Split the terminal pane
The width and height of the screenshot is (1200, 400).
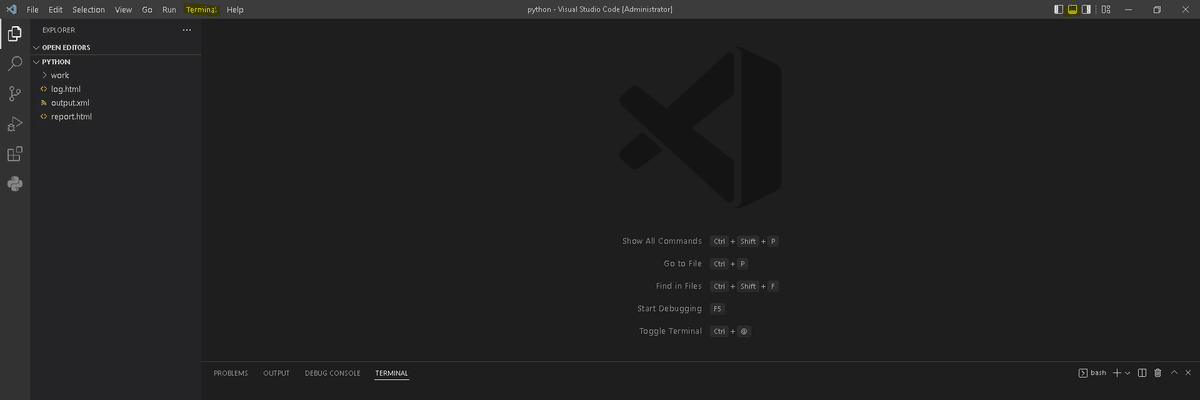click(1142, 373)
